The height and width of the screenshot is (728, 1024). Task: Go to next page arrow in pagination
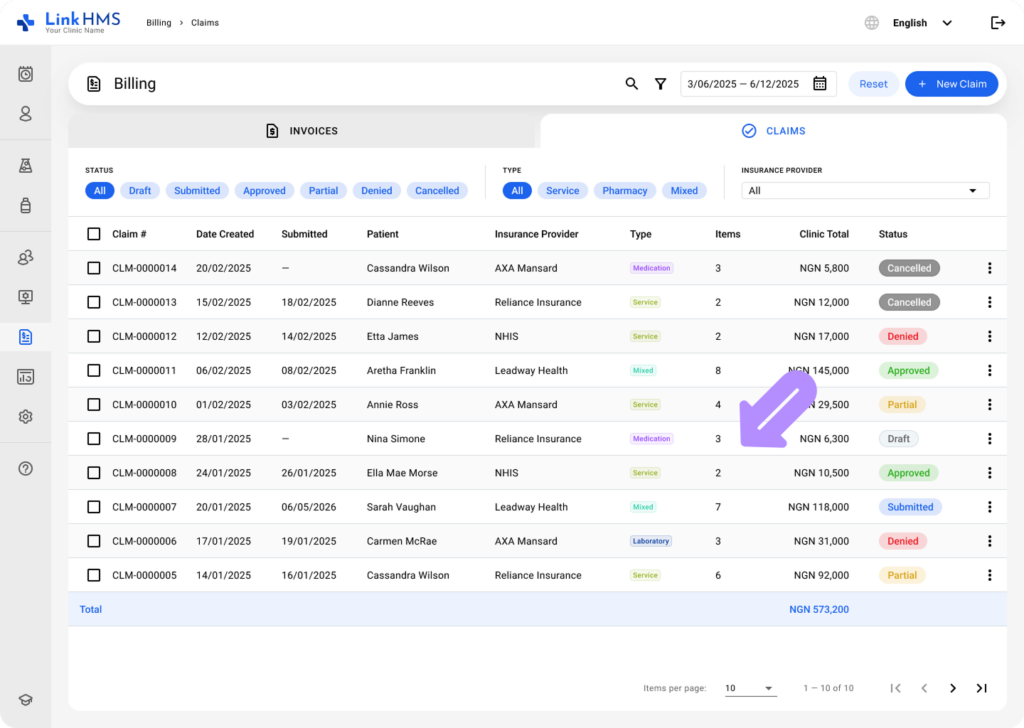click(953, 688)
